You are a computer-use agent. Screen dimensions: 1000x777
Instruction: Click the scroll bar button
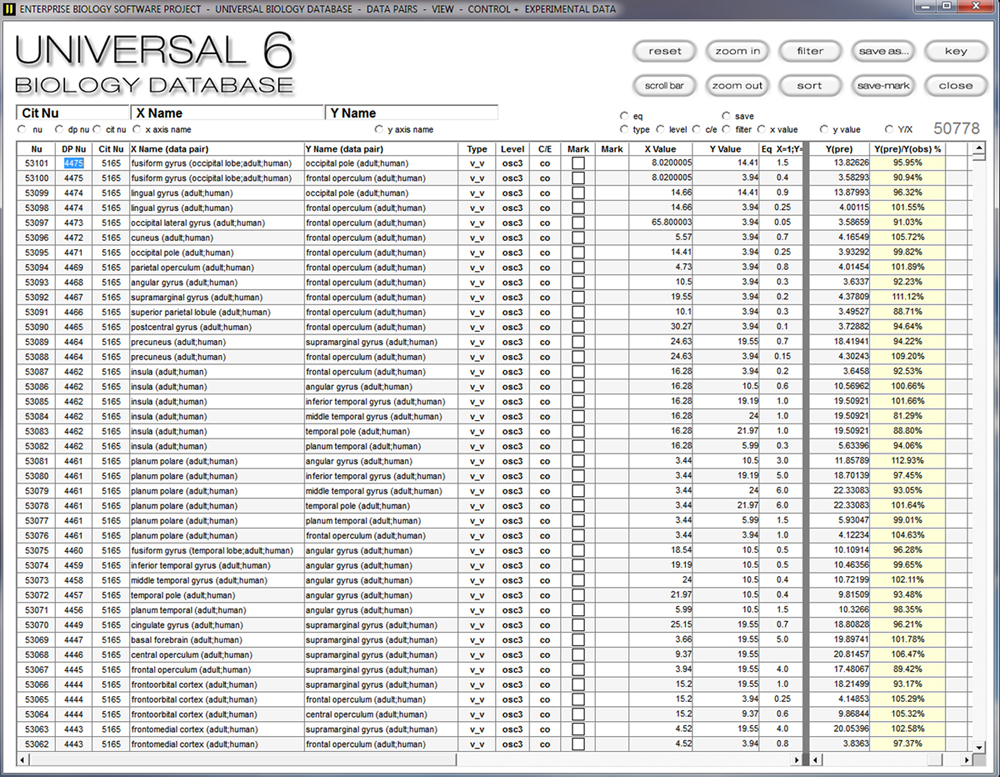tap(665, 85)
